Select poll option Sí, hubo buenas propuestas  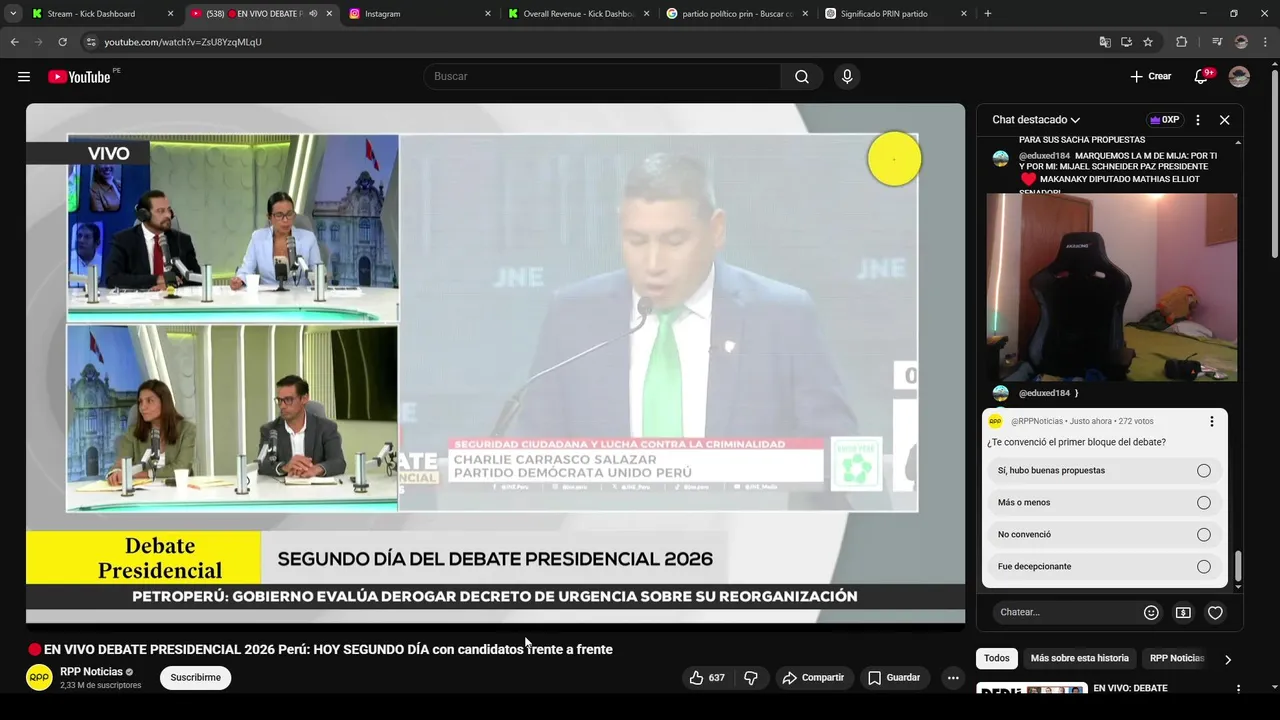(x=1104, y=471)
